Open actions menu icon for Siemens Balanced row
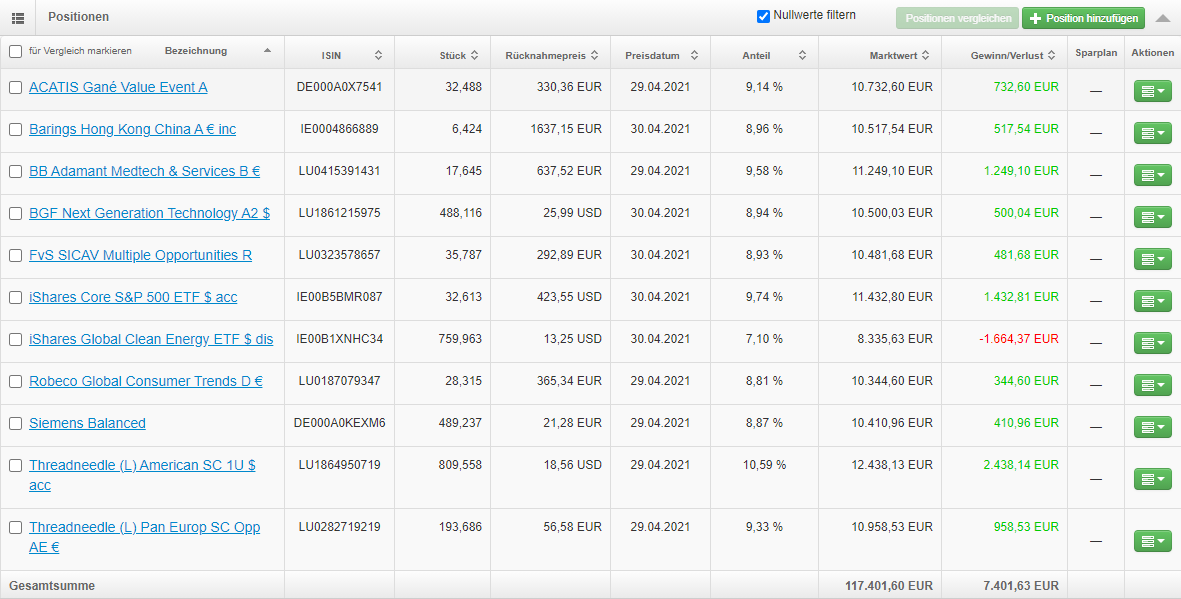This screenshot has width=1181, height=599. pos(1152,427)
